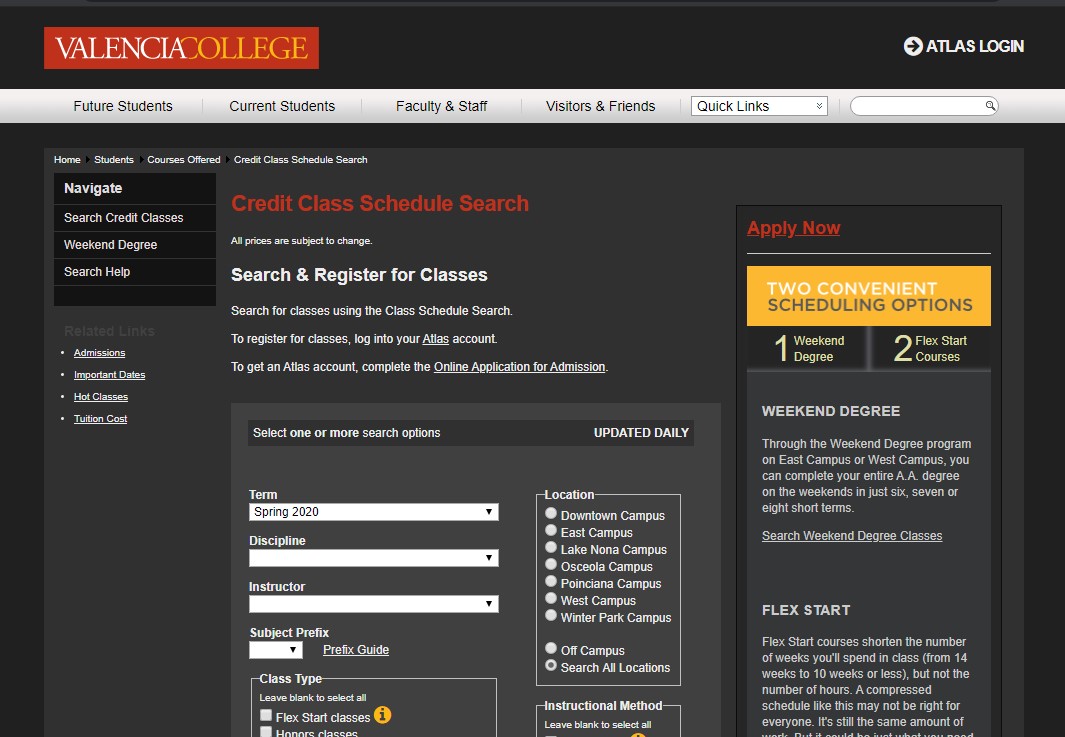Expand the Quick Links menu
The image size is (1065, 737).
757,105
